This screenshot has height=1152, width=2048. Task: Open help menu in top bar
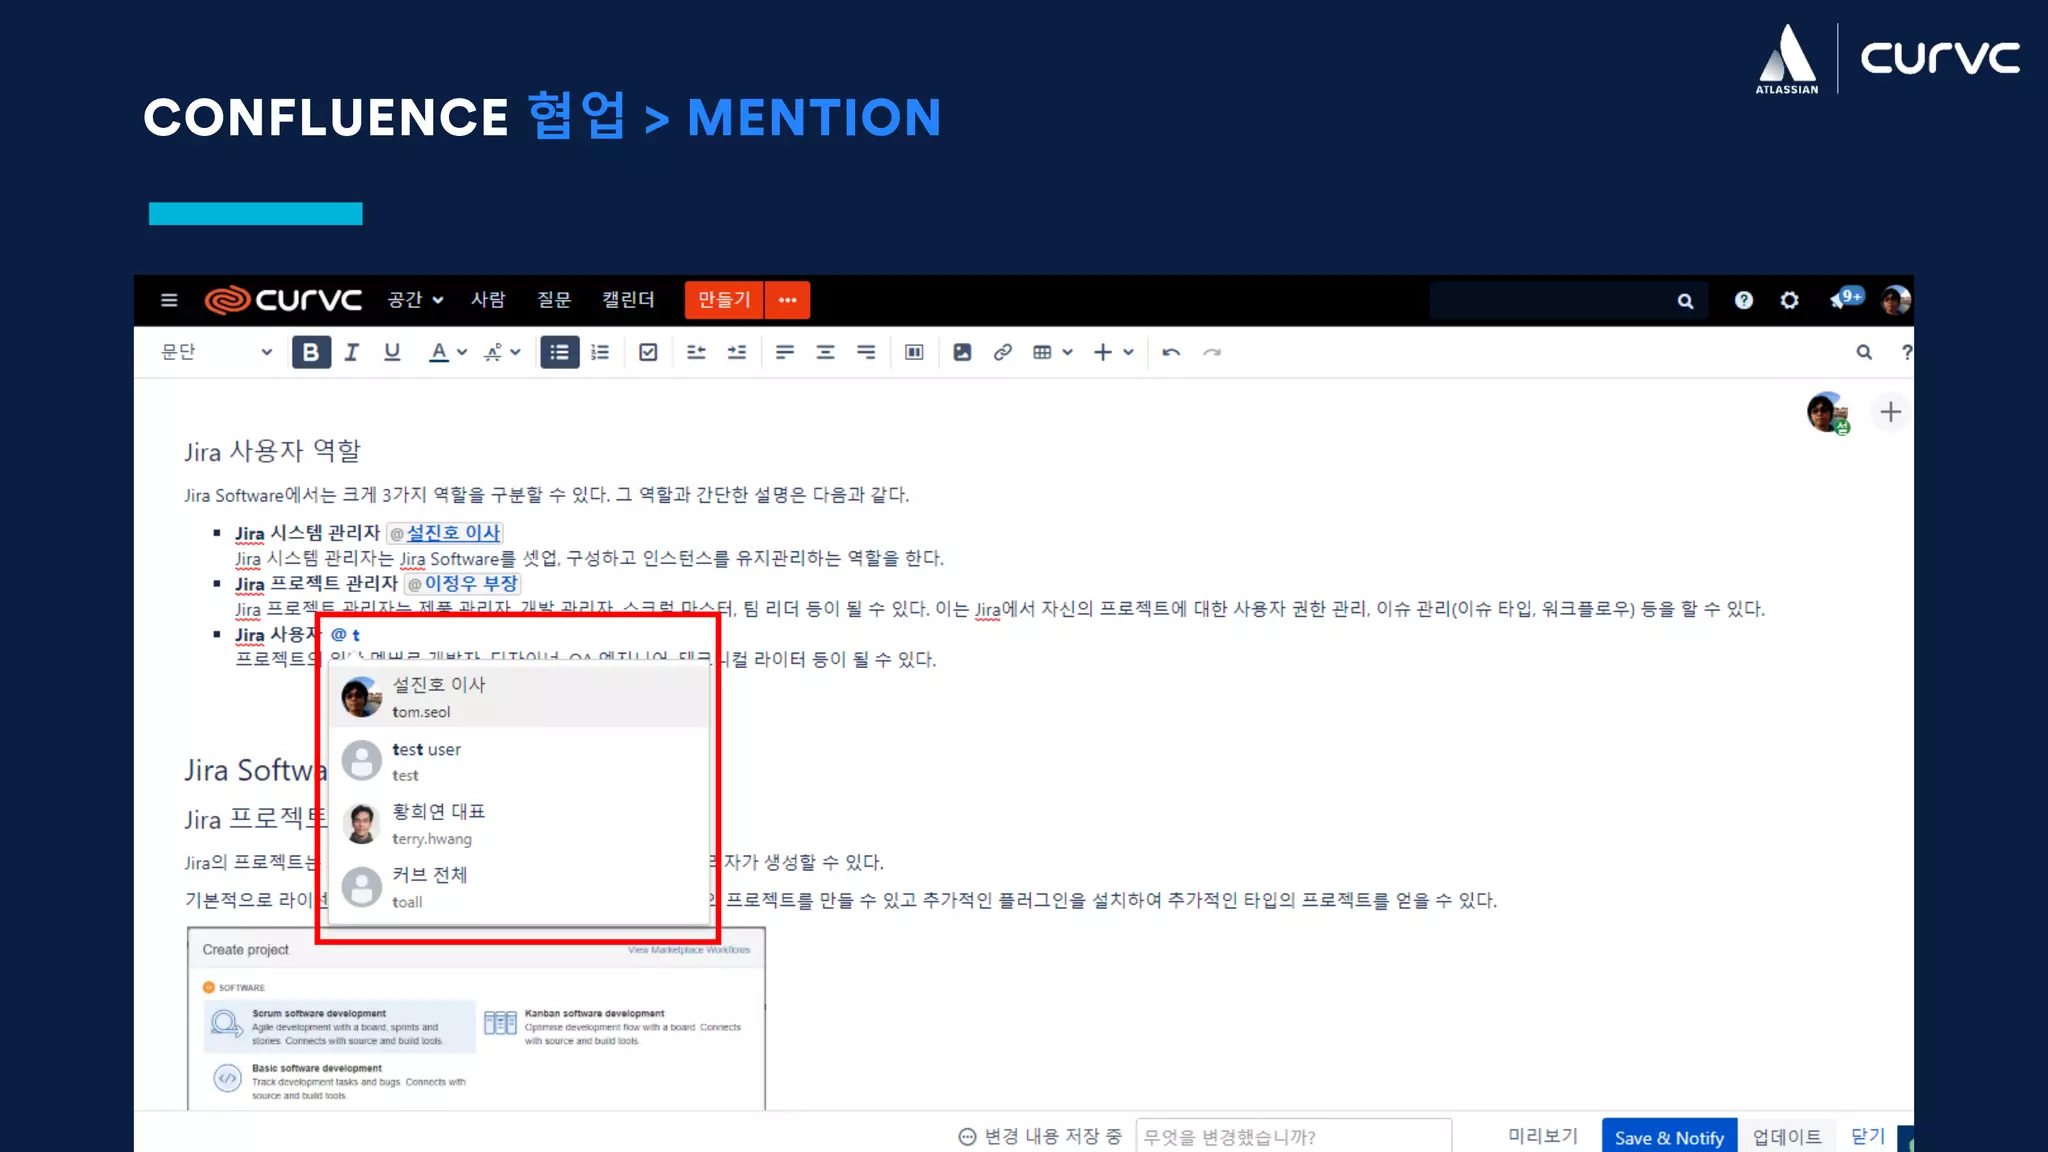[x=1743, y=300]
